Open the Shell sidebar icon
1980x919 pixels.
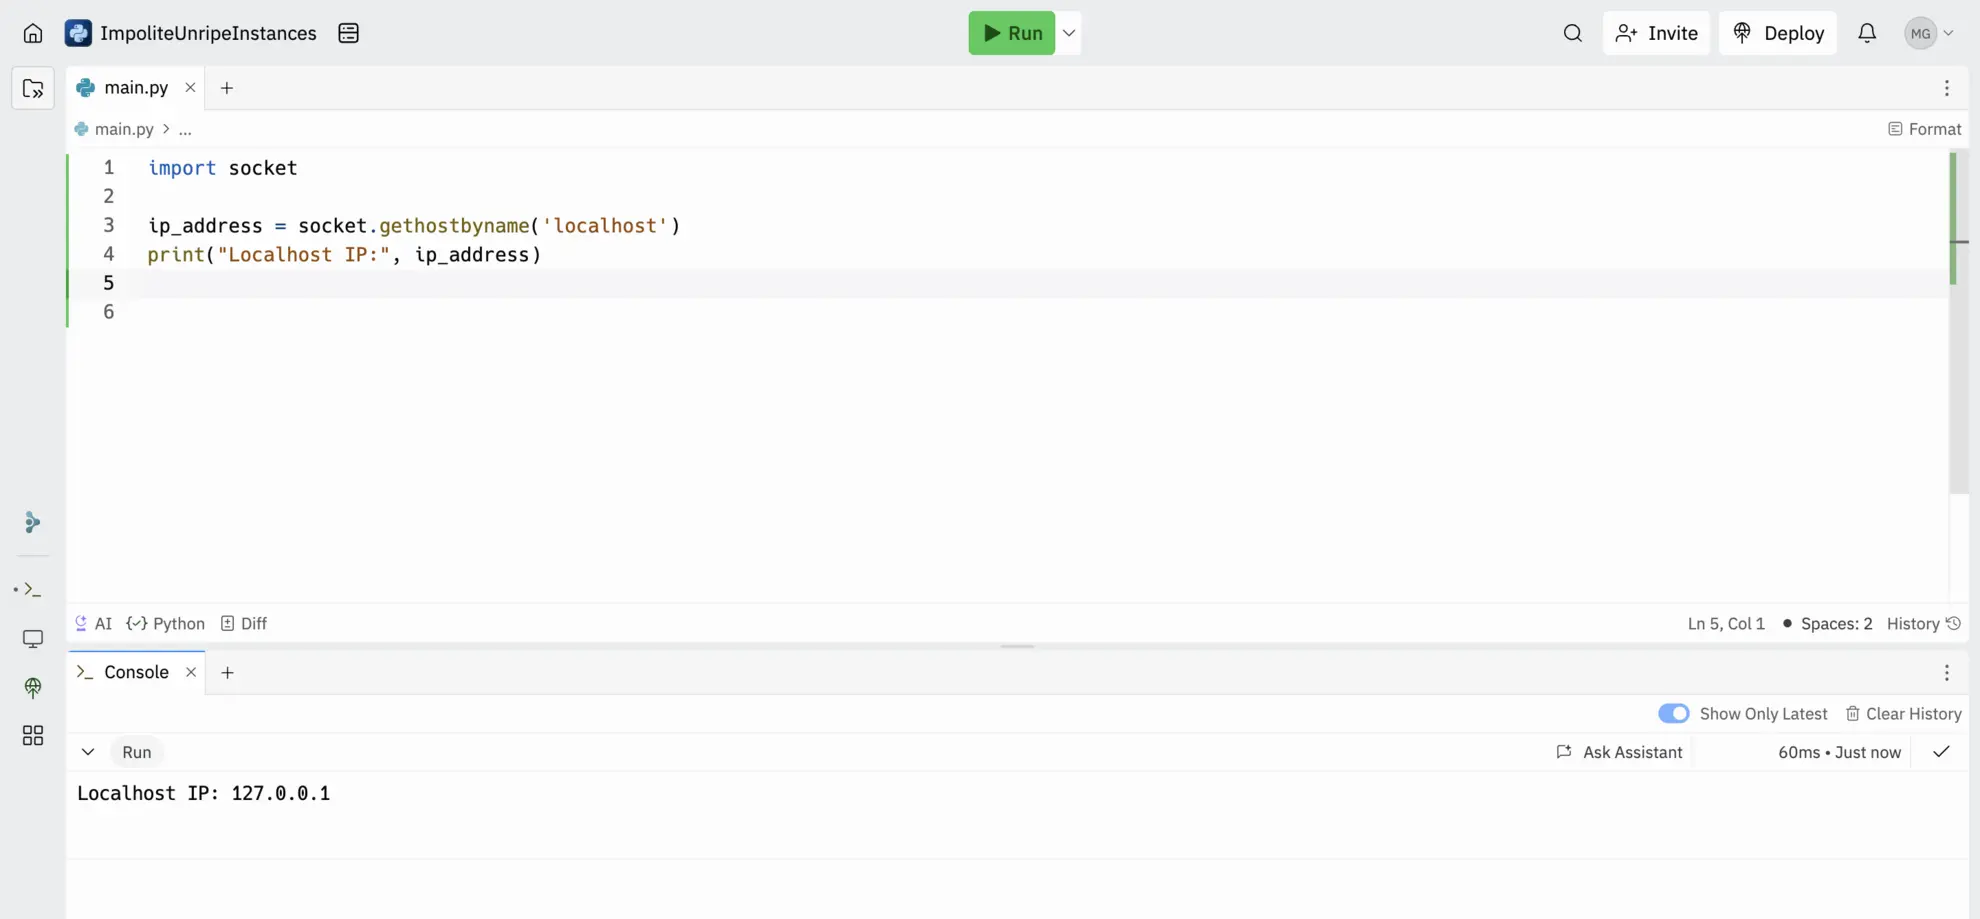(x=33, y=590)
